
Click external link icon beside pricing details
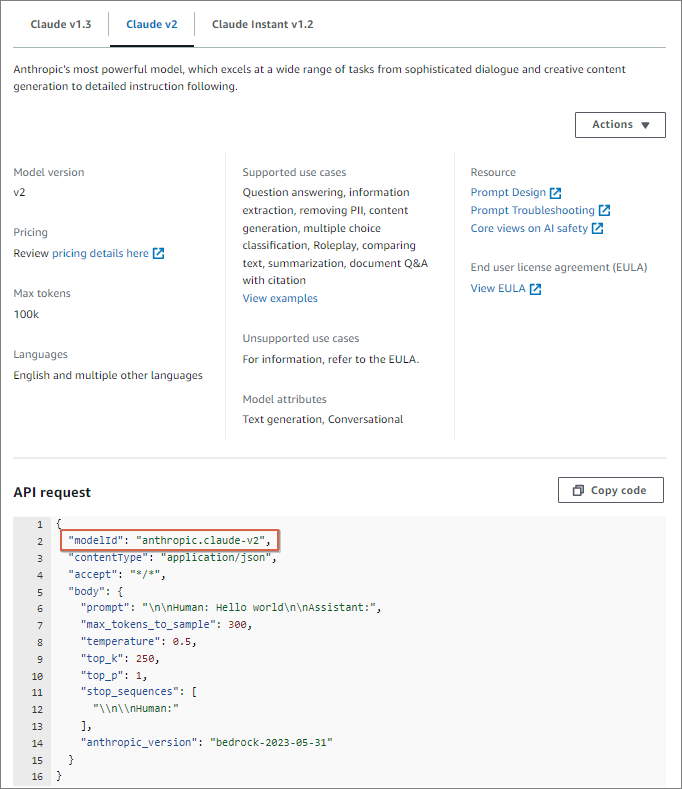tap(159, 253)
